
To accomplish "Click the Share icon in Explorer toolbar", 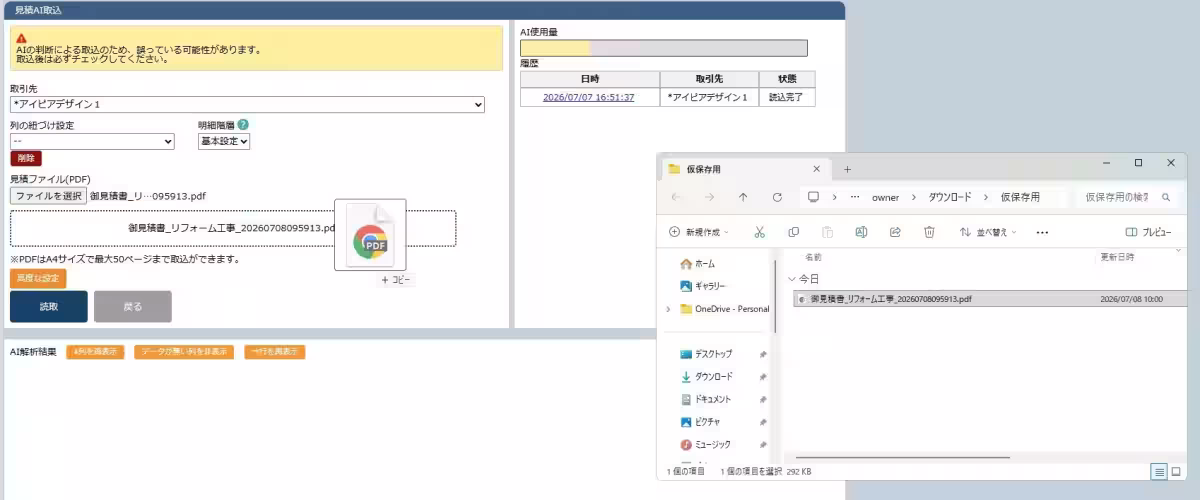I will [x=895, y=232].
